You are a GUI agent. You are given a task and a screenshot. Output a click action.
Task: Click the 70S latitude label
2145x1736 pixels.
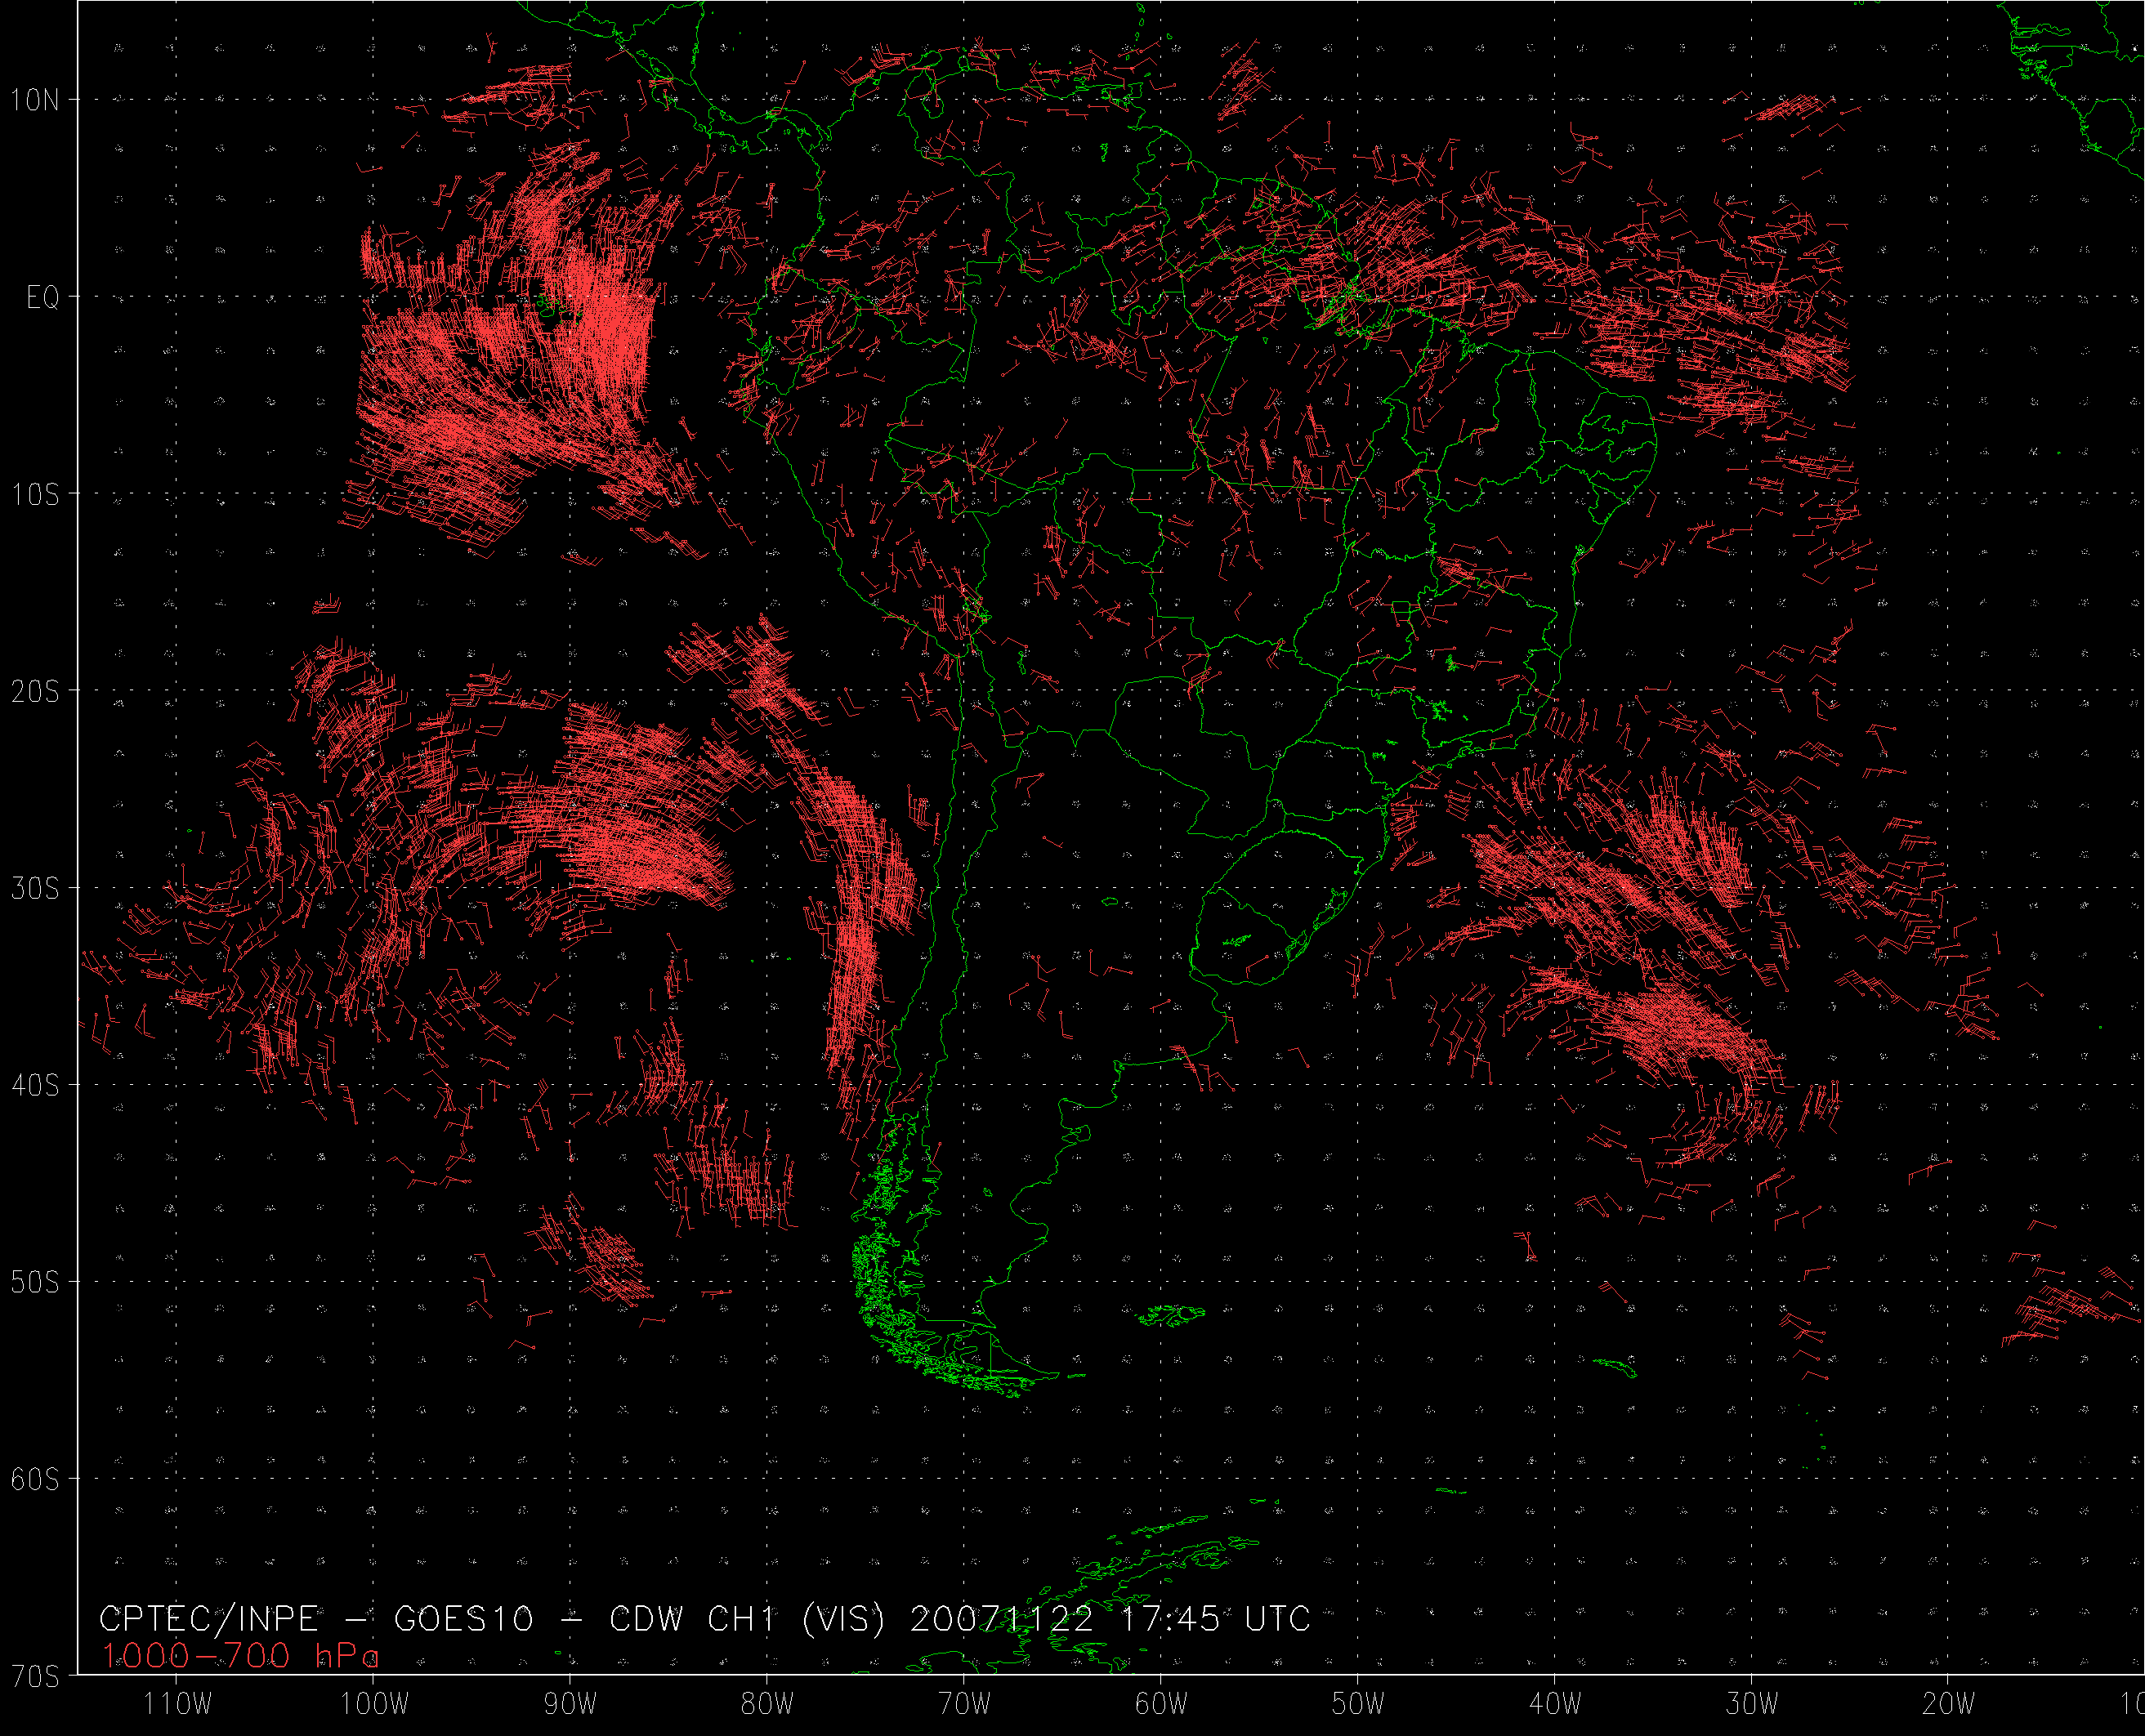(x=35, y=1676)
